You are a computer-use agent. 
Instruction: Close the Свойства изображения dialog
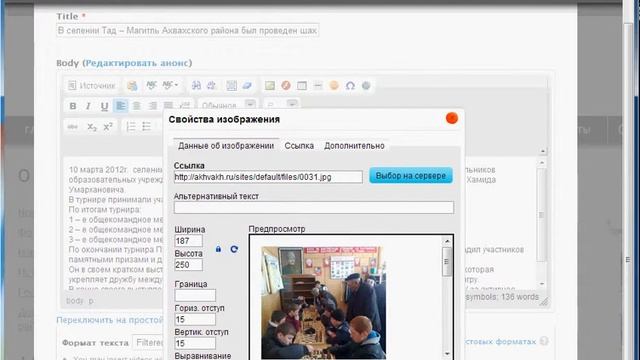click(452, 118)
